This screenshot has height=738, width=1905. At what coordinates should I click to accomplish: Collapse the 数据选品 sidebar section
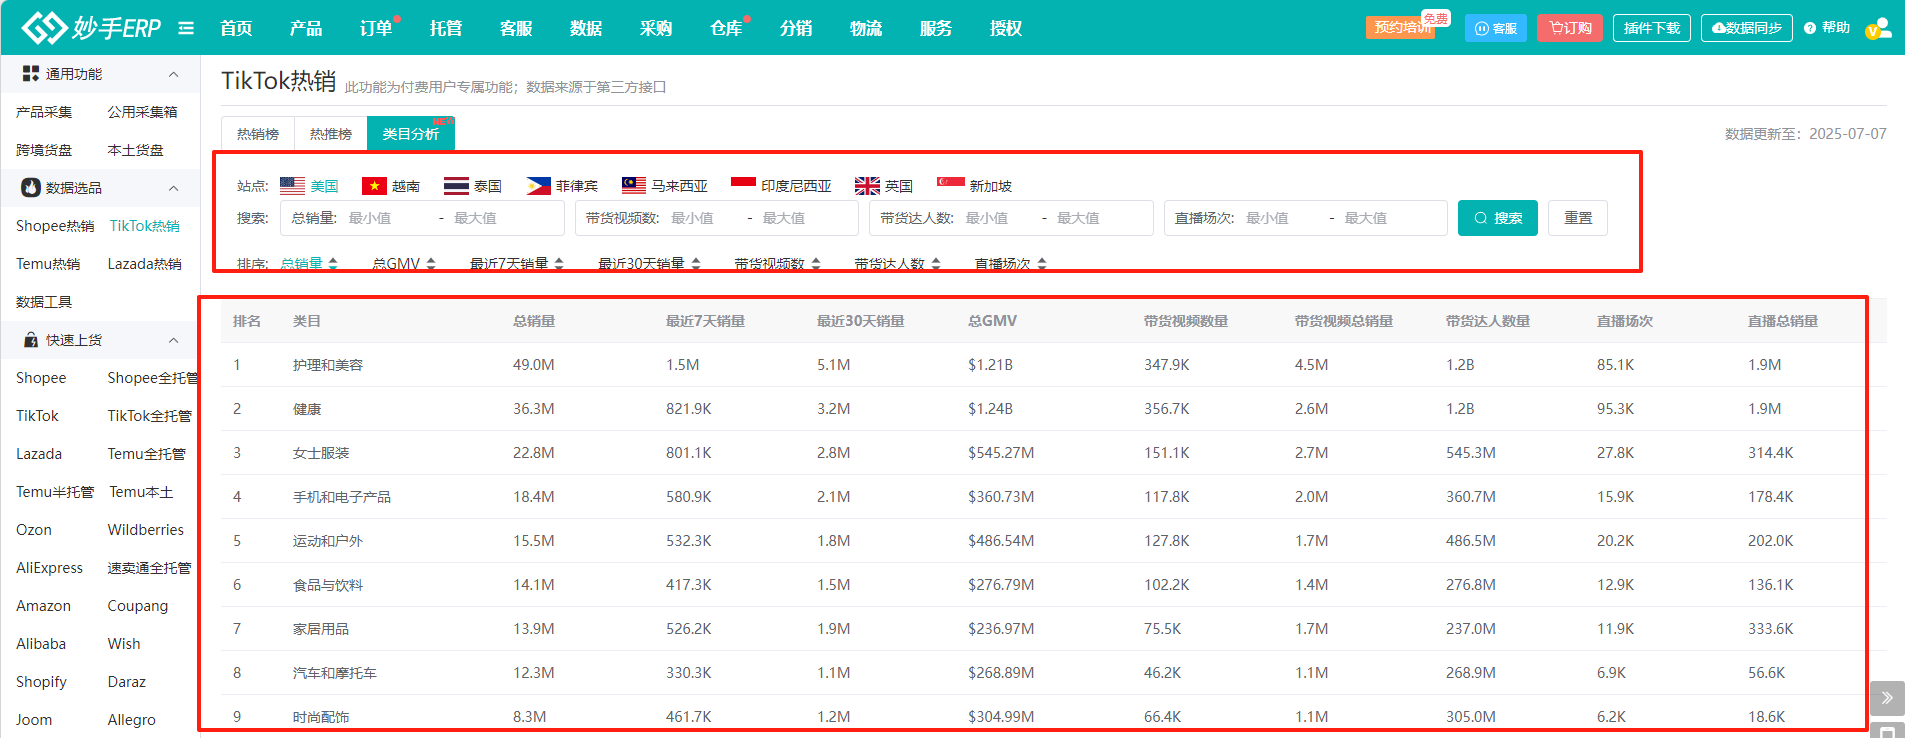174,188
